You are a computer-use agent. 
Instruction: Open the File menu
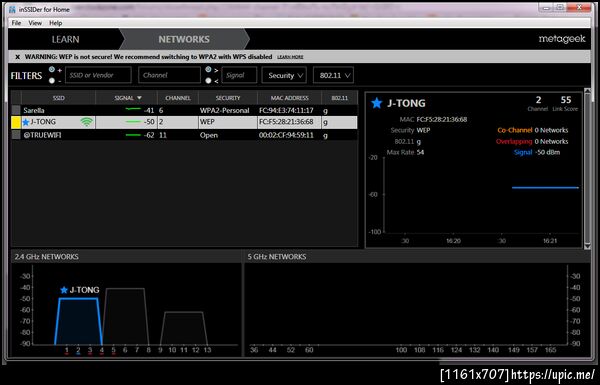(x=16, y=23)
